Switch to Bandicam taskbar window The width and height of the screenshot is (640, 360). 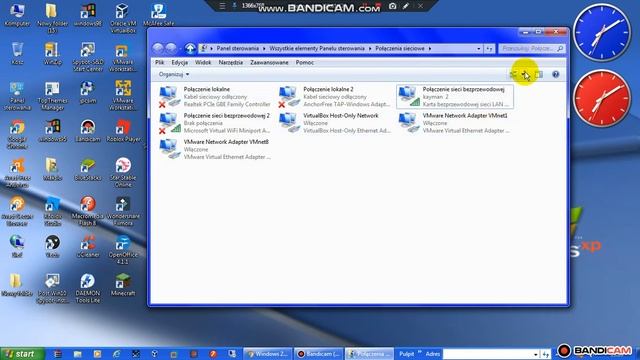(x=319, y=354)
